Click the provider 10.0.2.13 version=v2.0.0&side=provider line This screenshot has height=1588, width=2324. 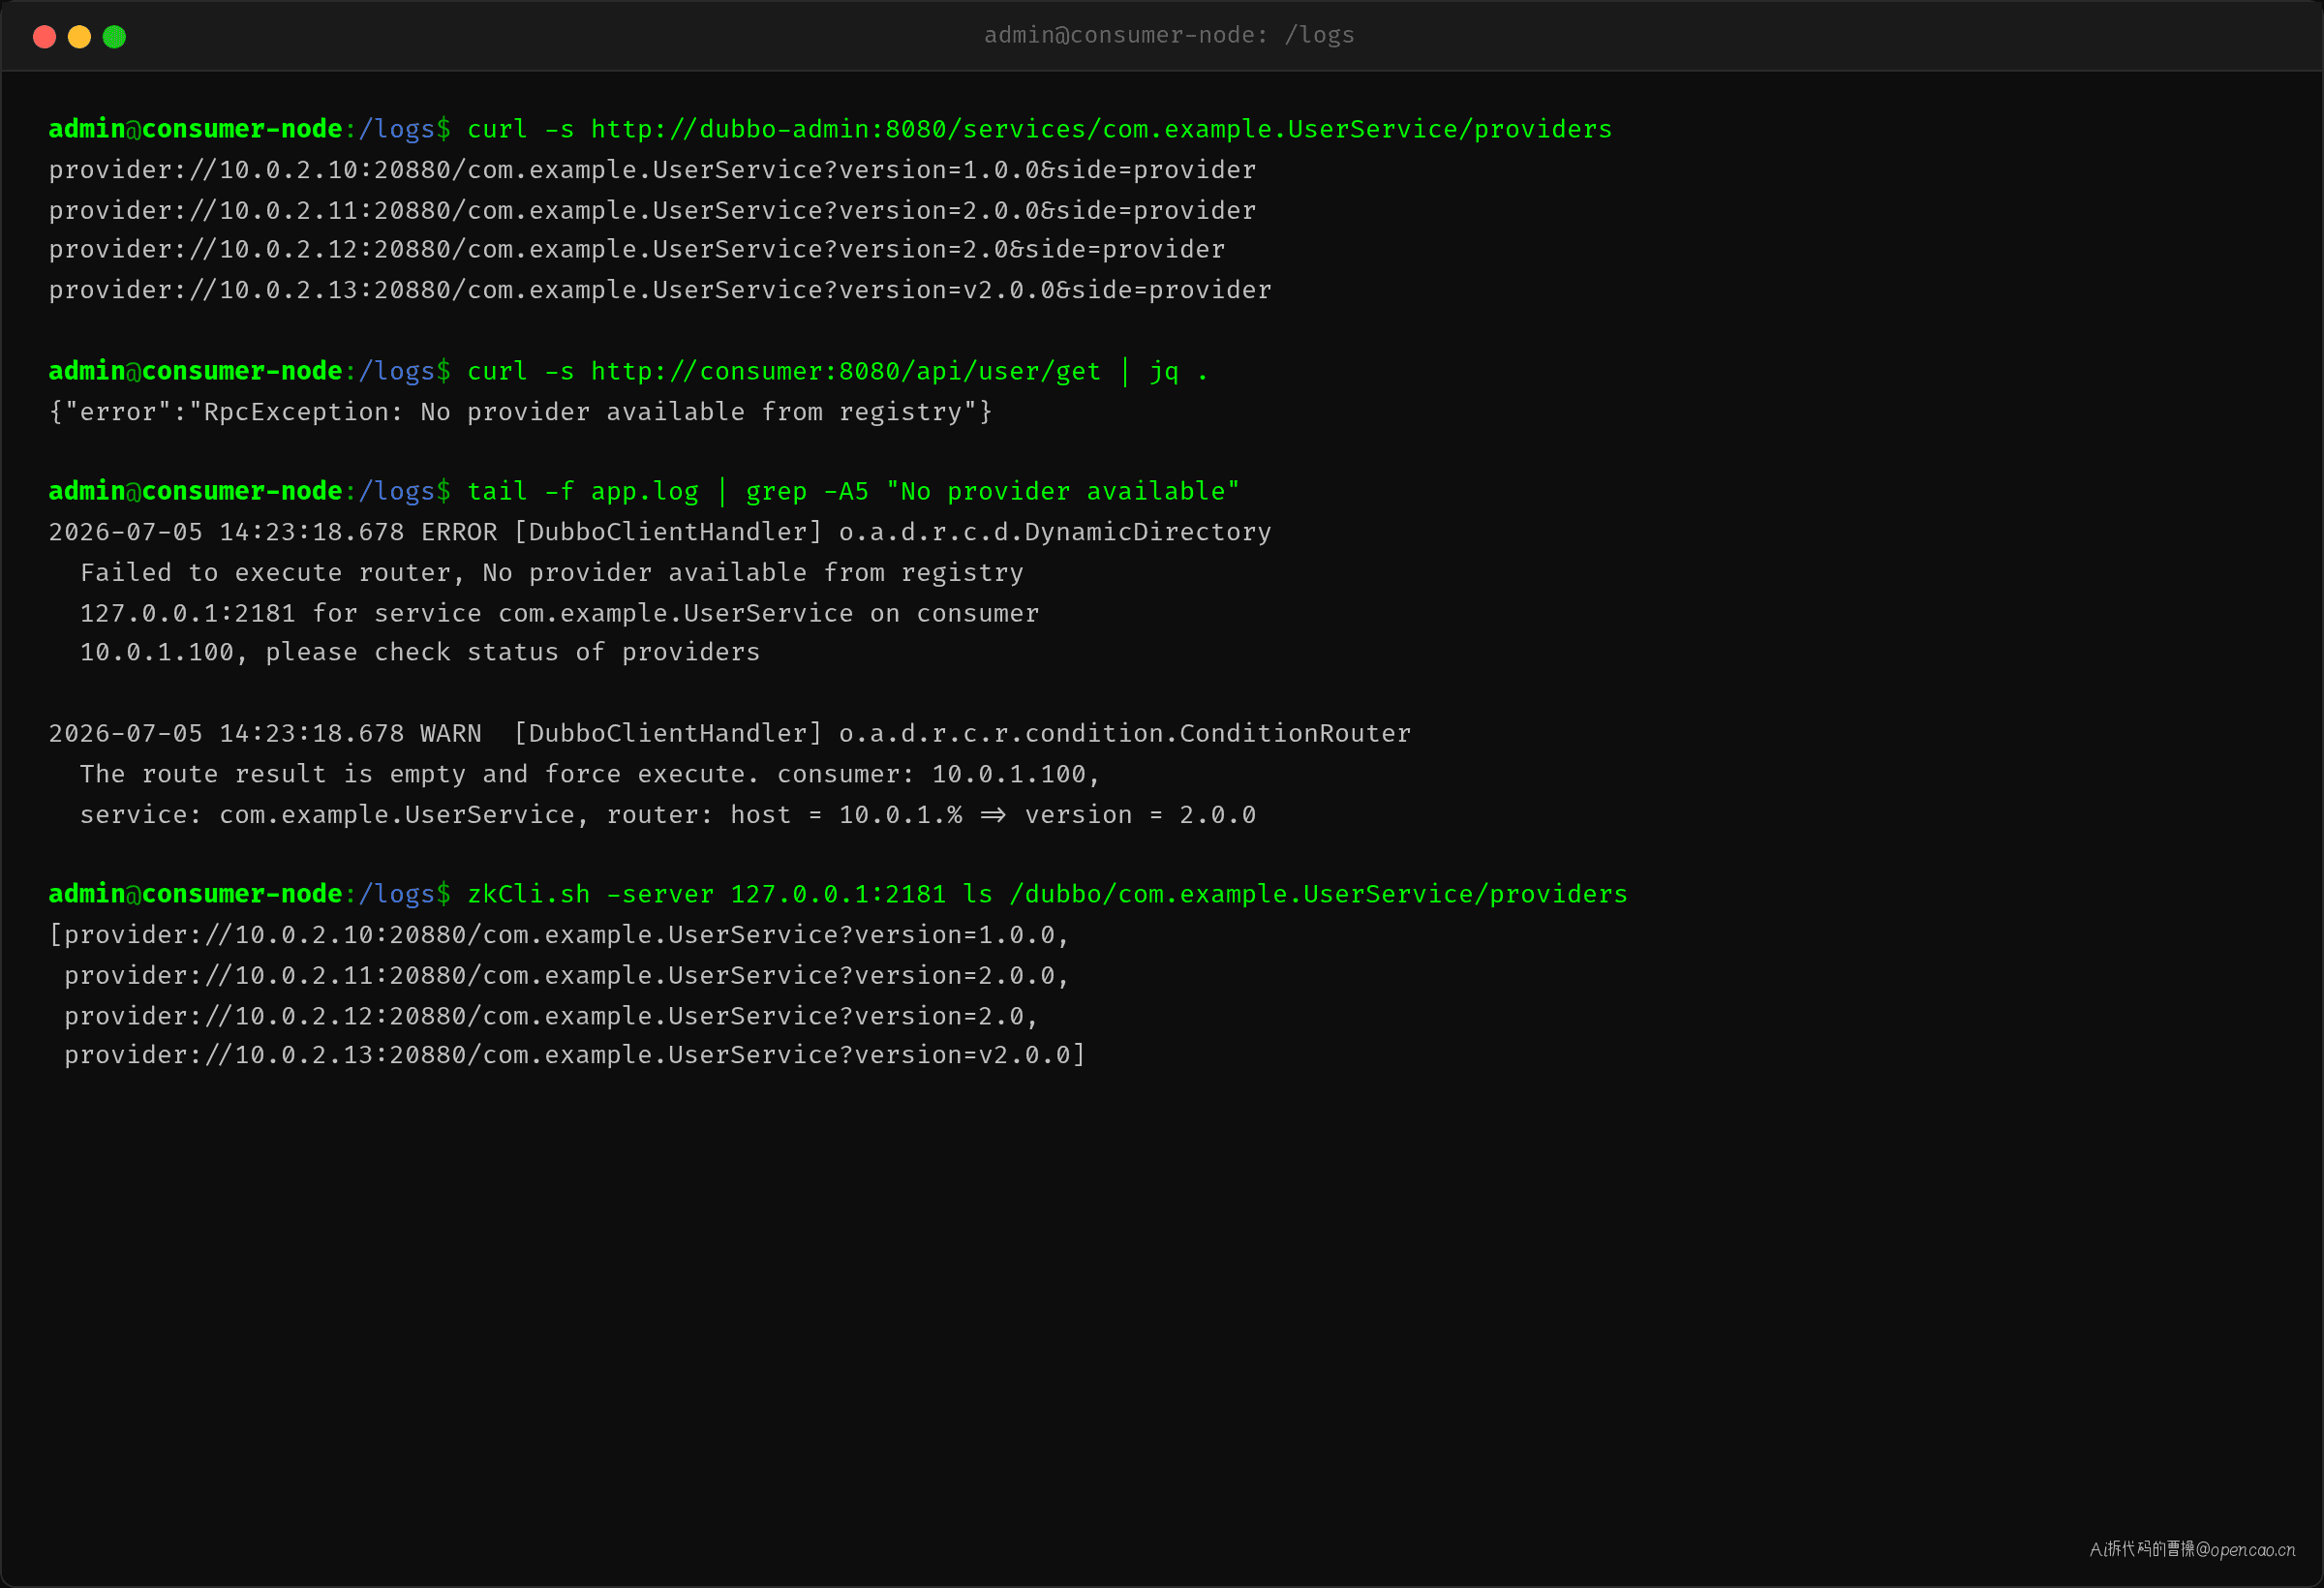(x=660, y=290)
